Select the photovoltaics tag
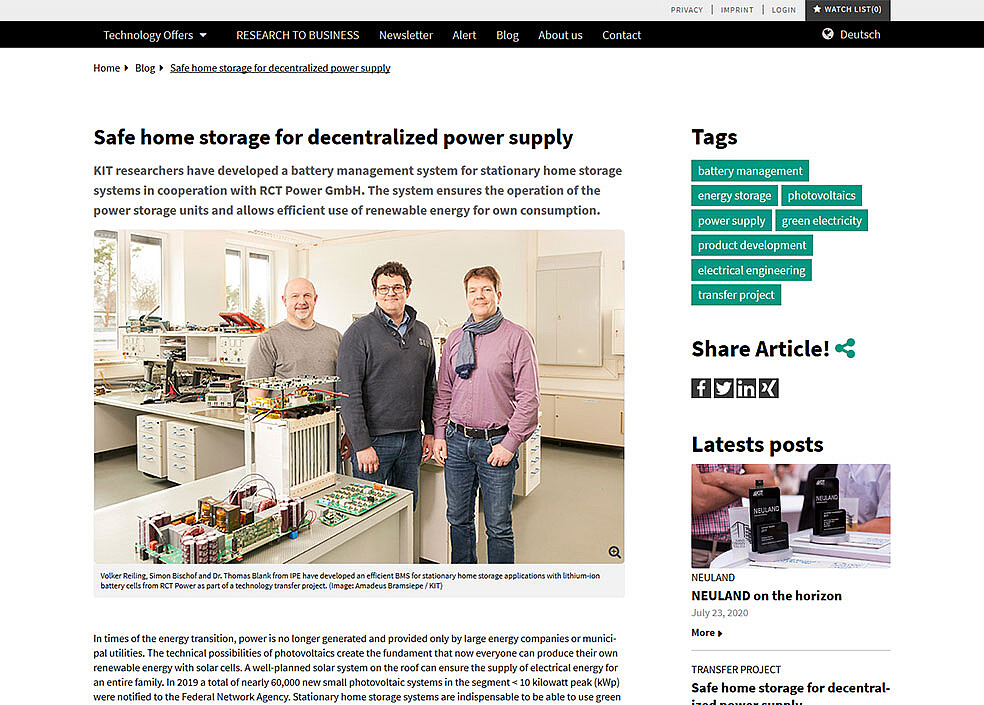The height and width of the screenshot is (705, 984). pos(821,195)
